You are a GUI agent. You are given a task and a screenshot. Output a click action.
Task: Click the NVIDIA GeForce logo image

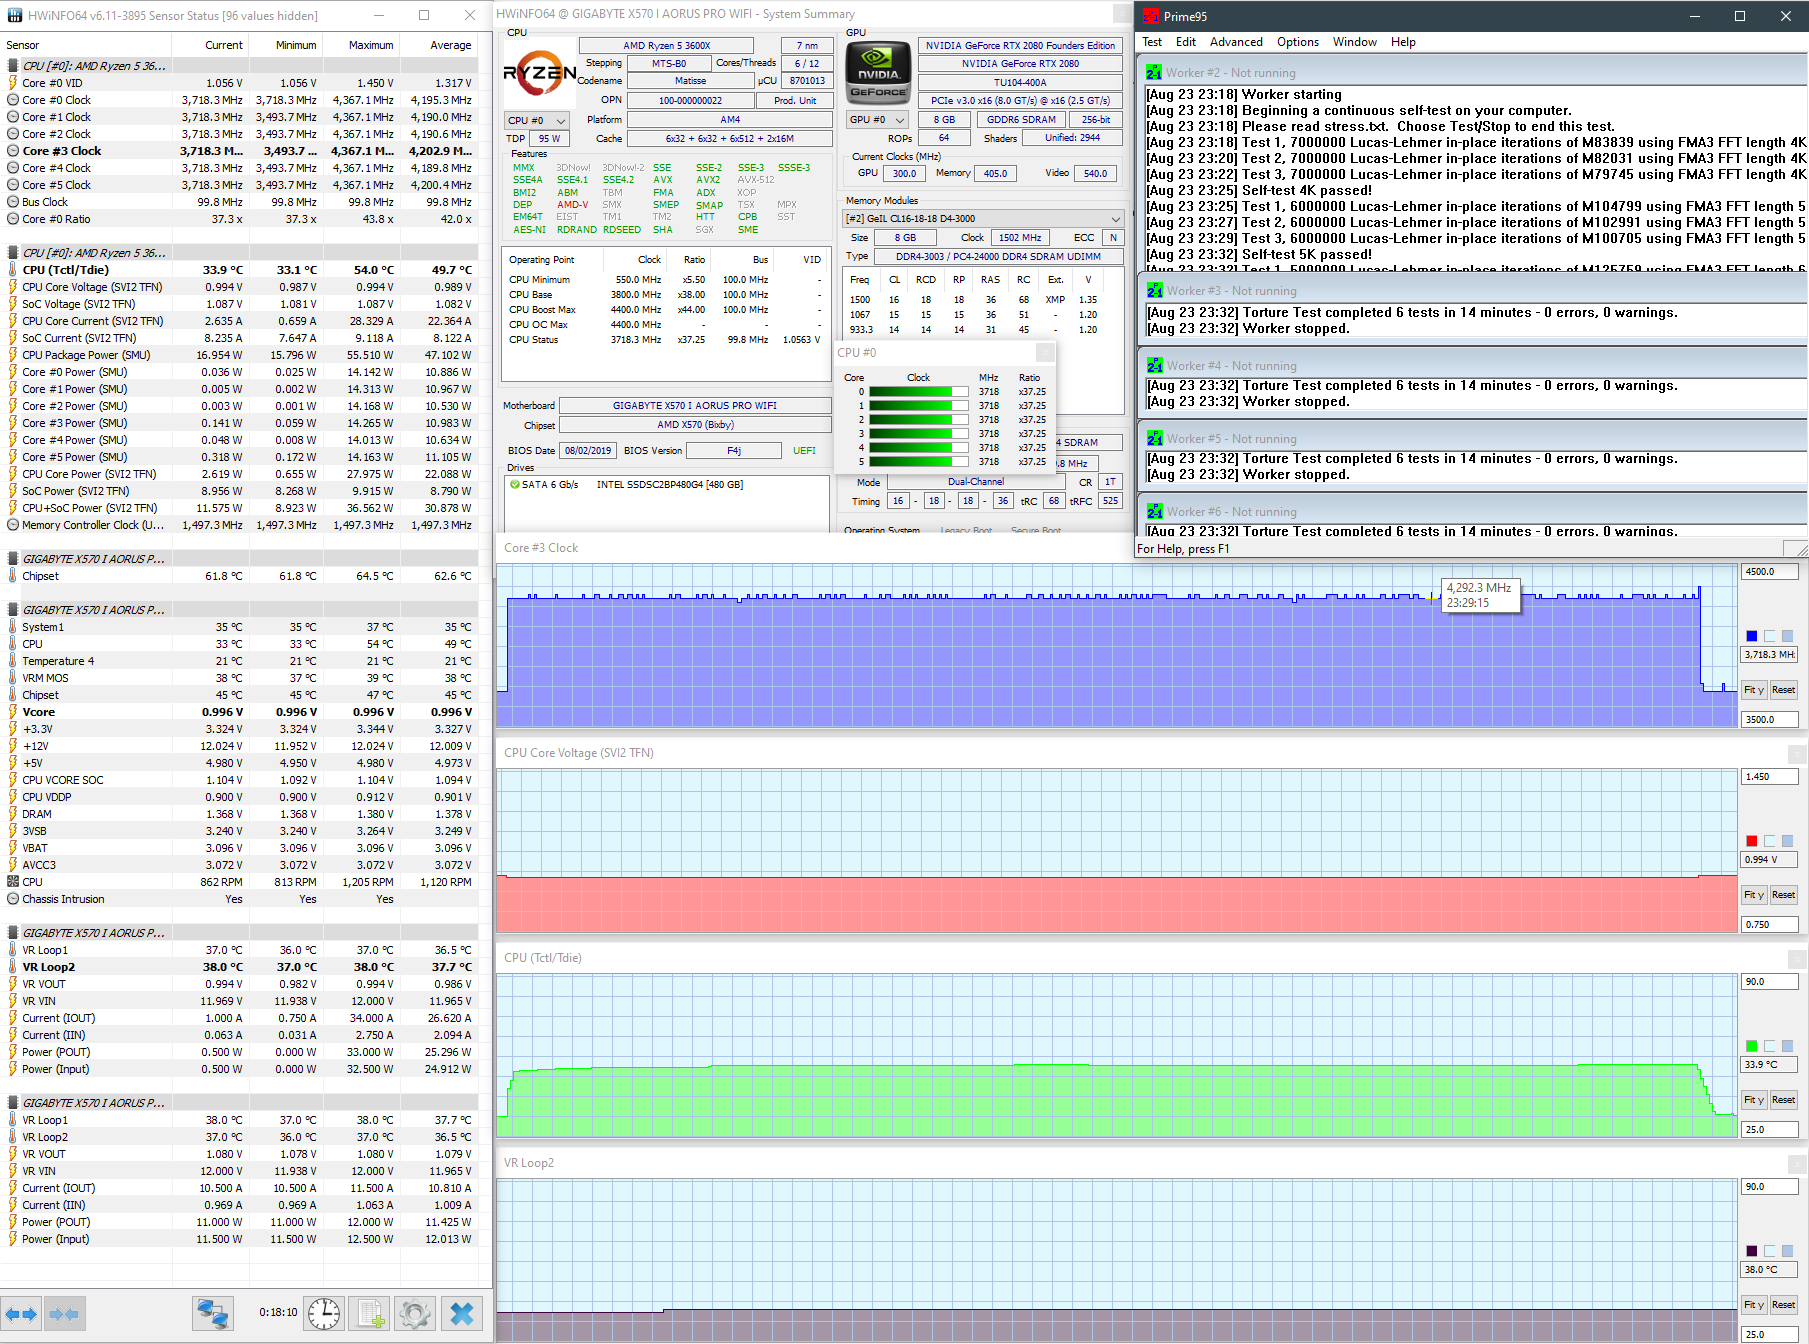point(878,73)
